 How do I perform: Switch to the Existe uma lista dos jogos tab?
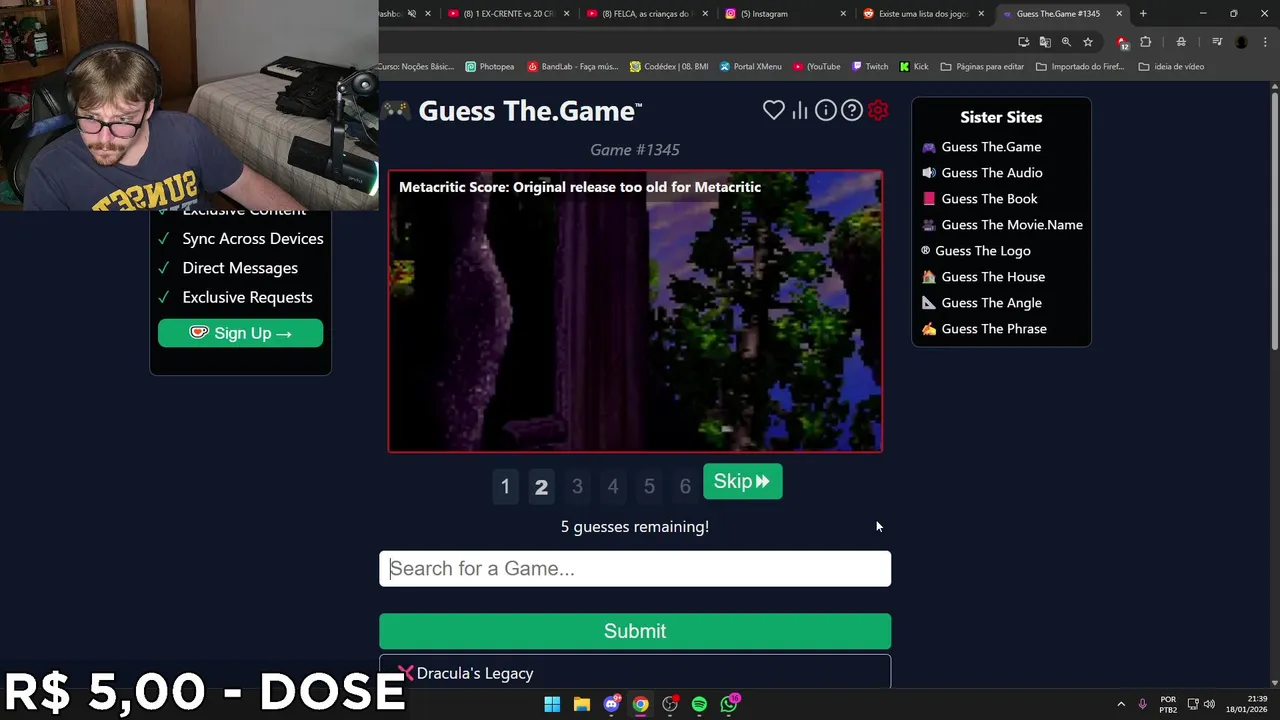[x=925, y=14]
